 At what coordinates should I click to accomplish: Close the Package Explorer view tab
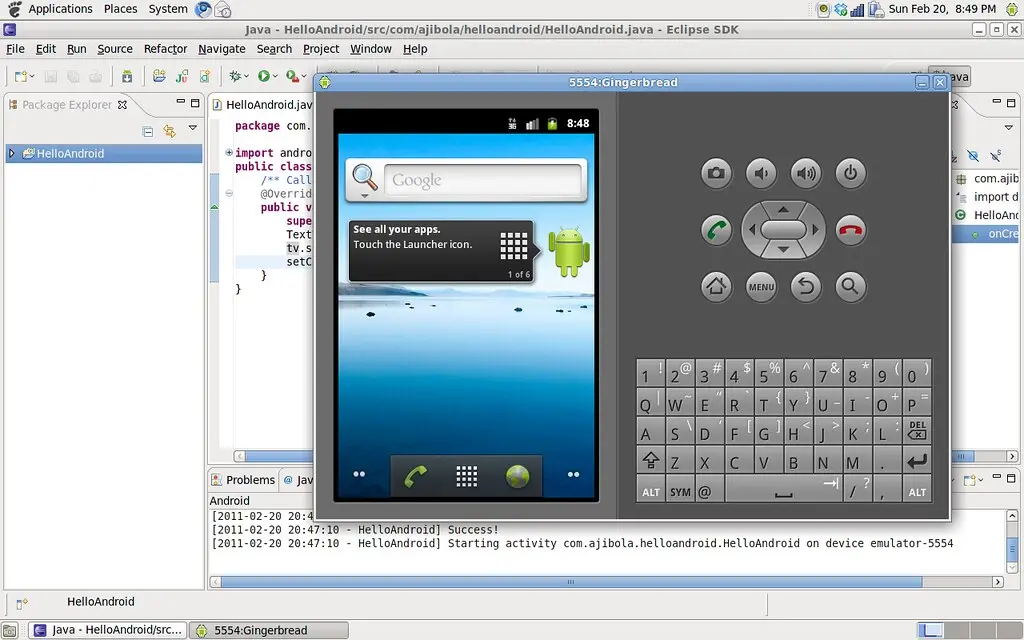(x=122, y=104)
